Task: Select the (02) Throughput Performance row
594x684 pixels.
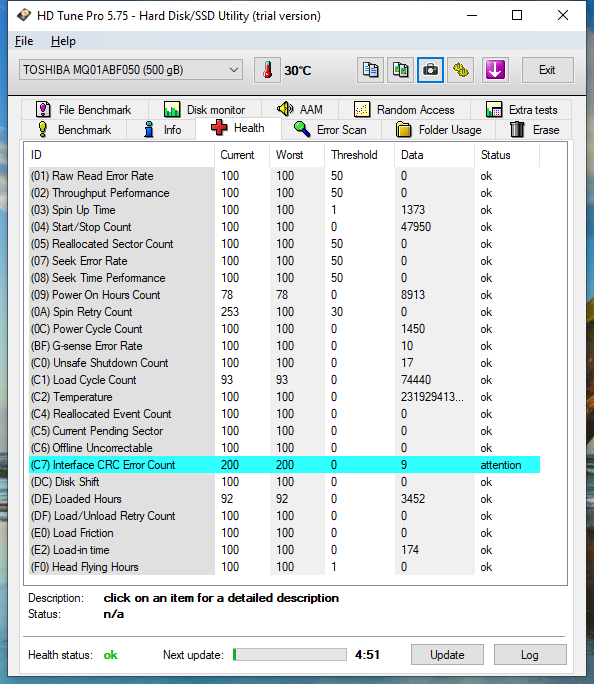Action: pyautogui.click(x=284, y=193)
